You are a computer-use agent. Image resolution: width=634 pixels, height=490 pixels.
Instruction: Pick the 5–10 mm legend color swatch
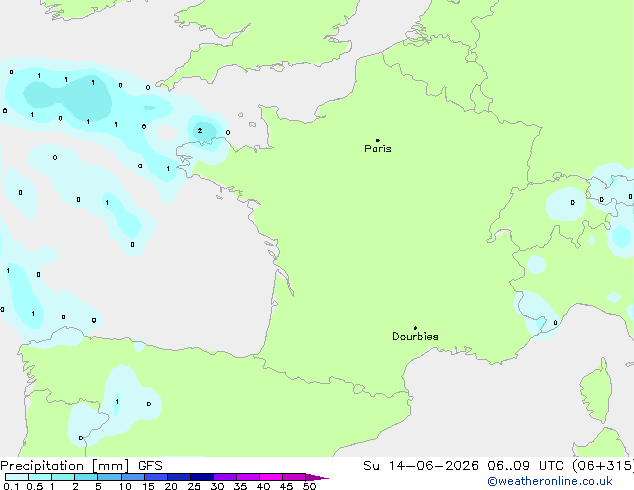pyautogui.click(x=109, y=477)
